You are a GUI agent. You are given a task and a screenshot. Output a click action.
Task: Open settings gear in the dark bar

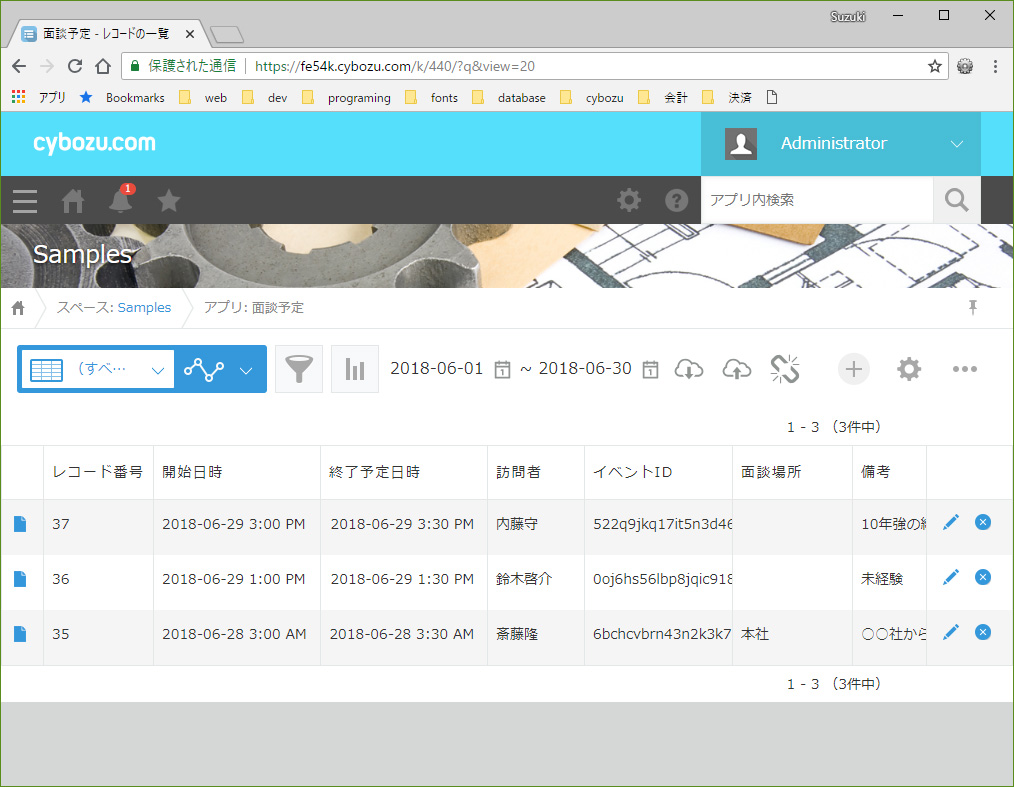[x=629, y=200]
